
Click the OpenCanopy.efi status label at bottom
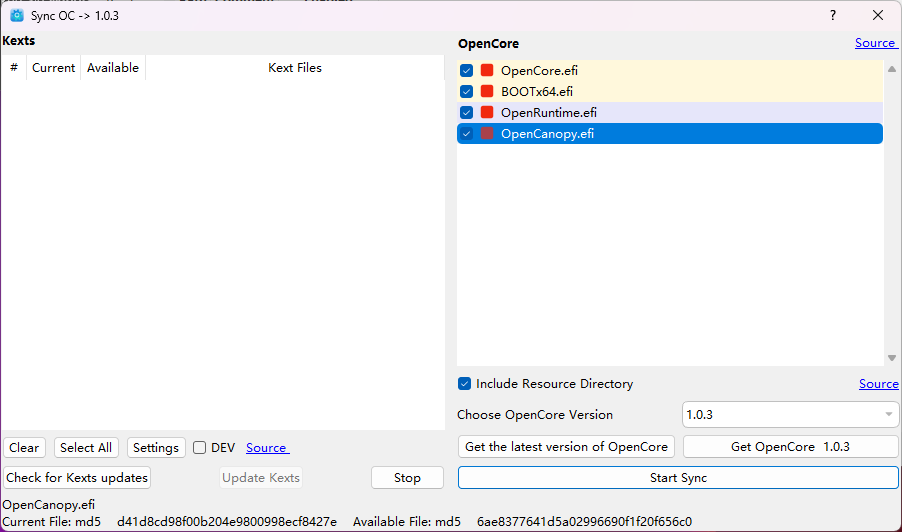(x=49, y=504)
